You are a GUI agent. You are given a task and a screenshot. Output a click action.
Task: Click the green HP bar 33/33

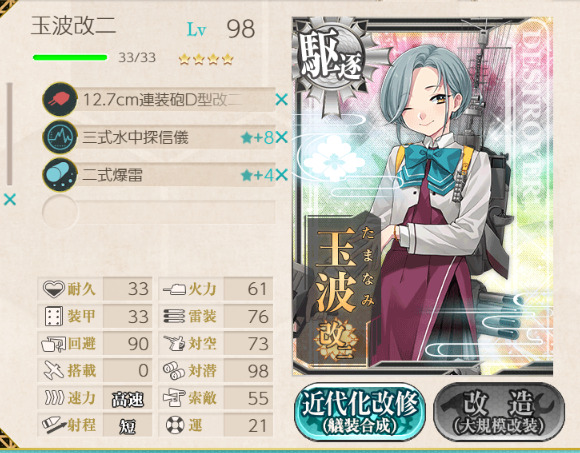(70, 57)
